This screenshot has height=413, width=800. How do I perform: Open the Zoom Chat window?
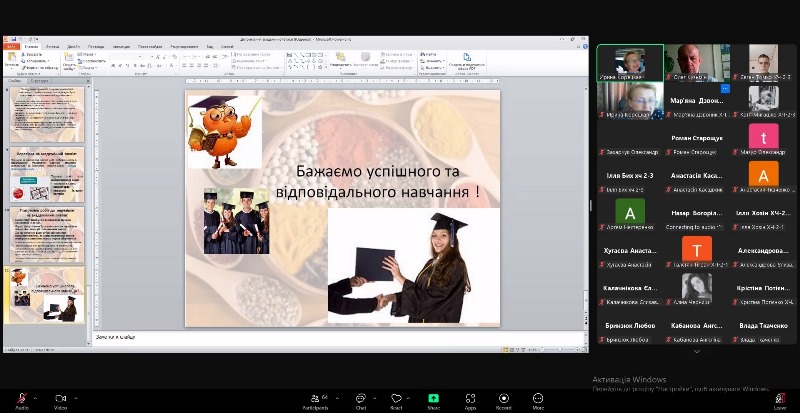click(360, 398)
